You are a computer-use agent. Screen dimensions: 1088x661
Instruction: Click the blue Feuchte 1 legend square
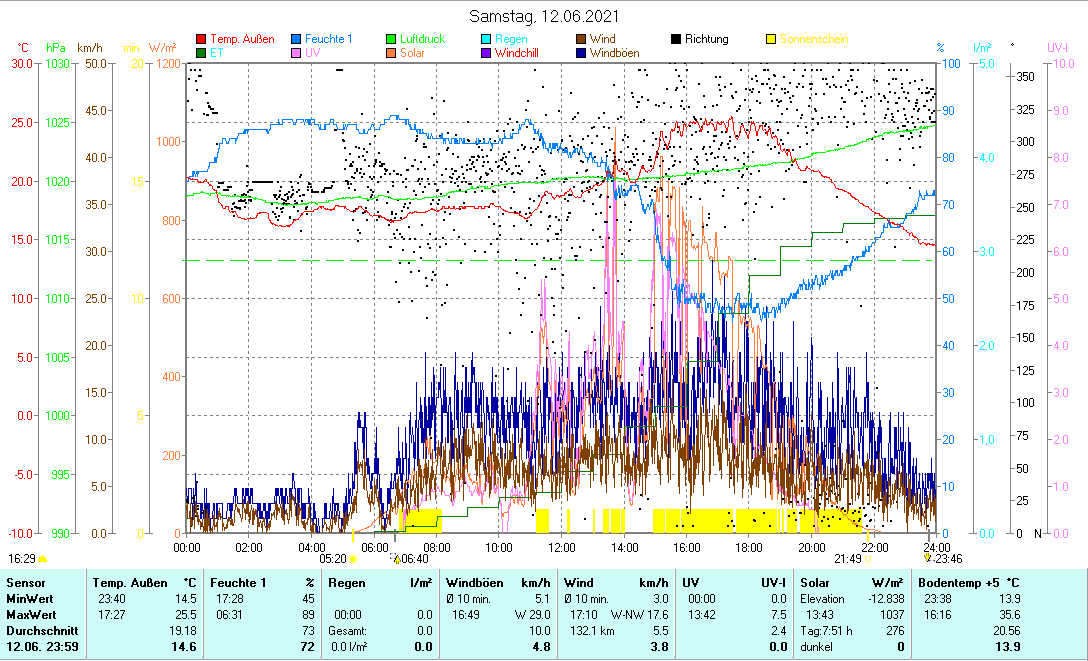(297, 40)
